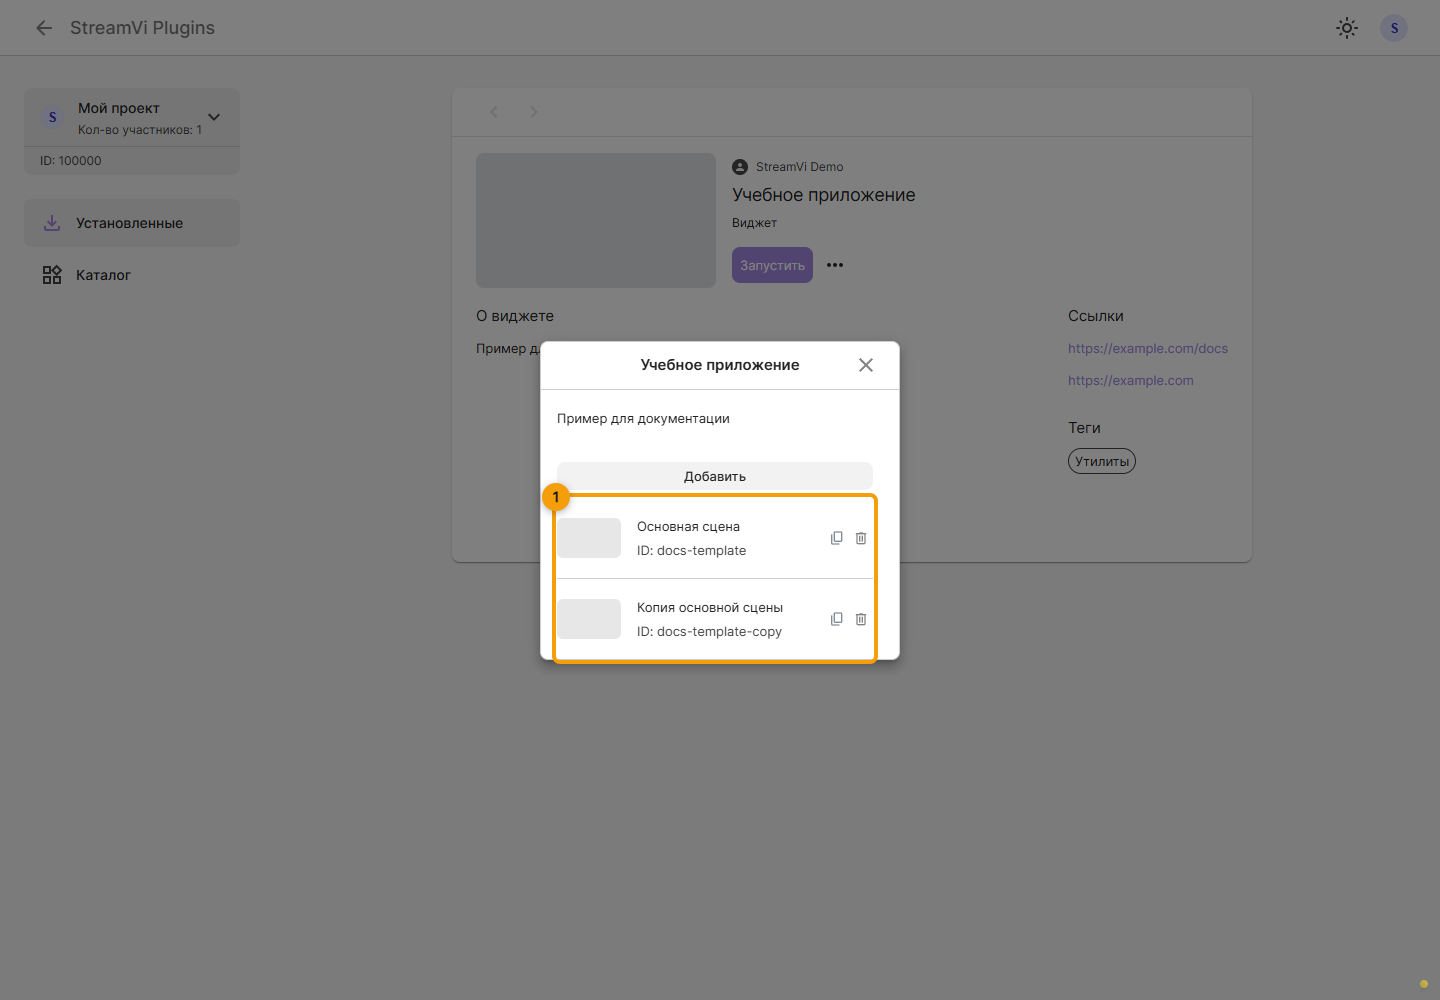Image resolution: width=1440 pixels, height=1000 pixels.
Task: Open the Каталог sidebar section
Action: point(132,275)
